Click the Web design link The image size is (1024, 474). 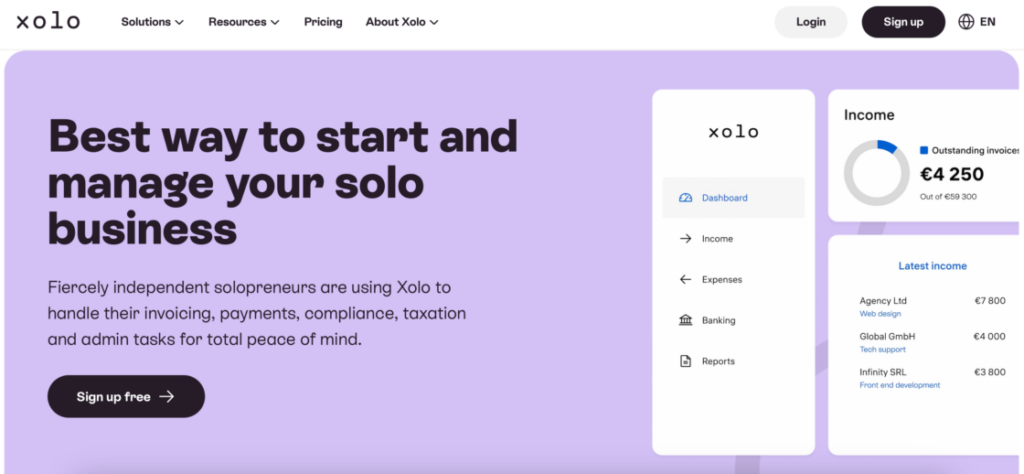point(880,314)
